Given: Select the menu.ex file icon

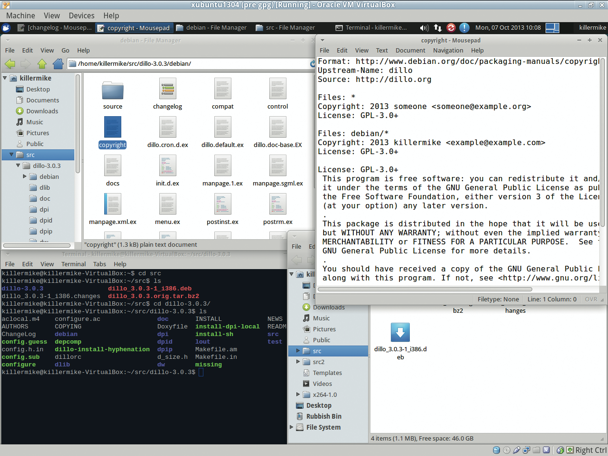Looking at the screenshot, I should click(x=168, y=204).
